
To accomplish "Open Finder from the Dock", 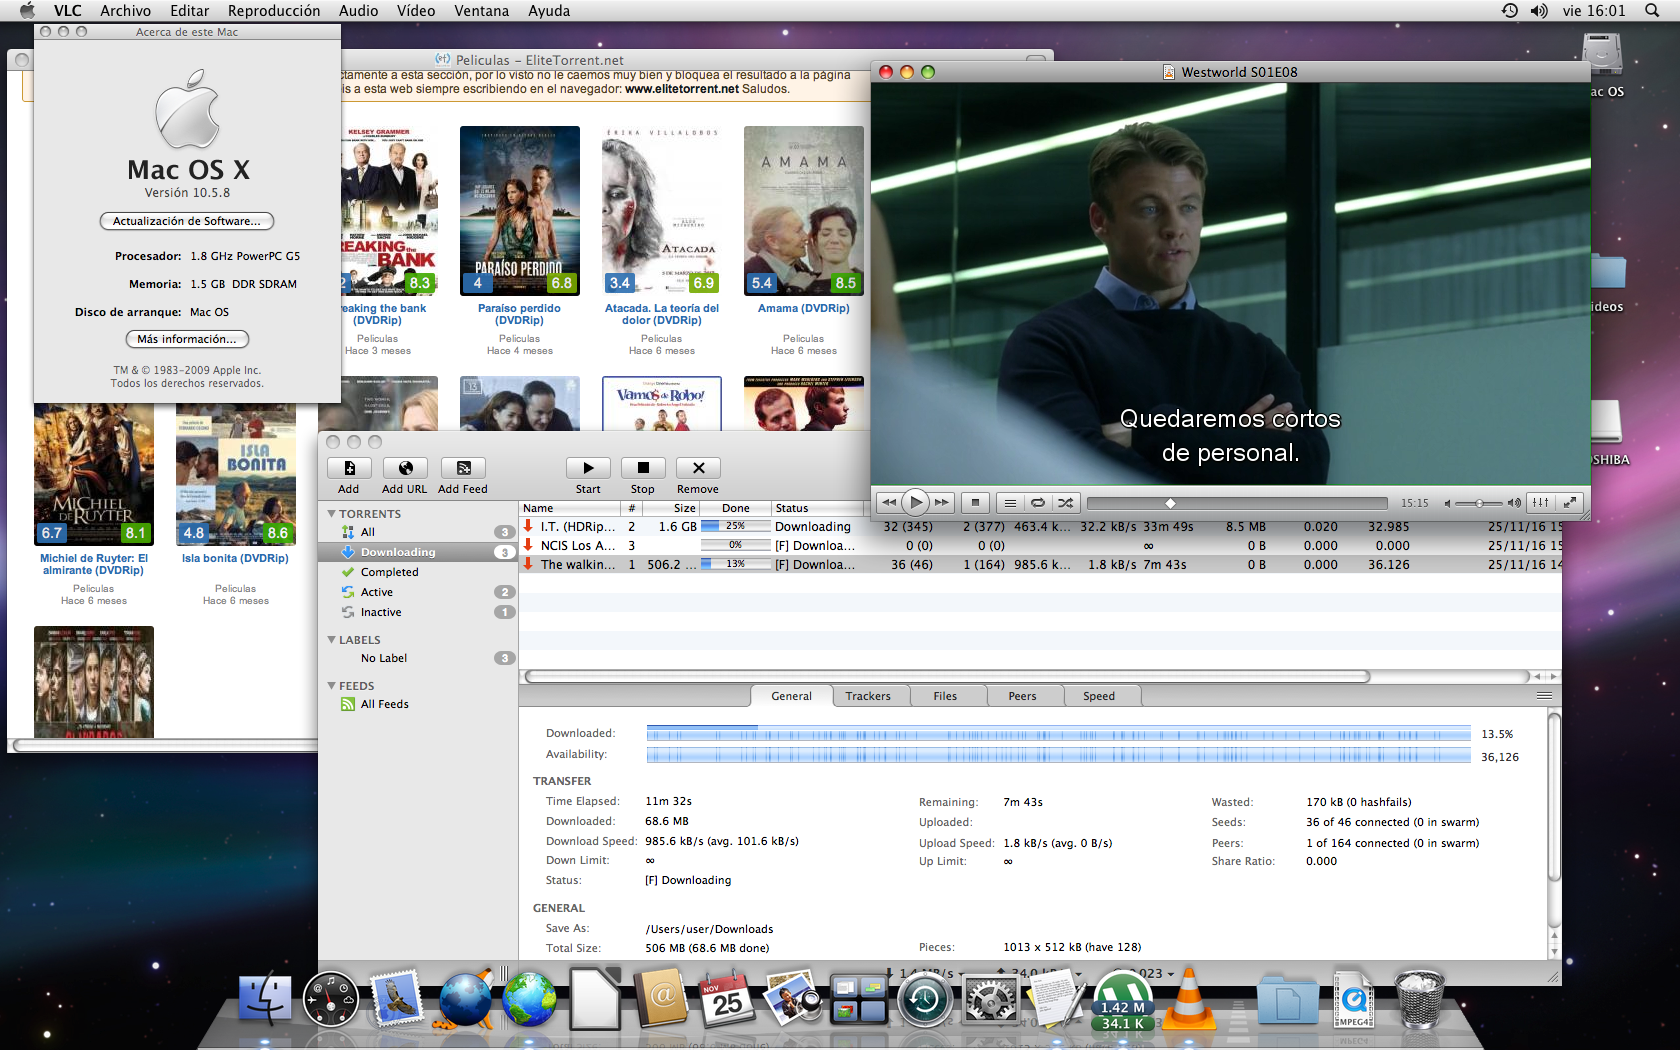I will 266,999.
